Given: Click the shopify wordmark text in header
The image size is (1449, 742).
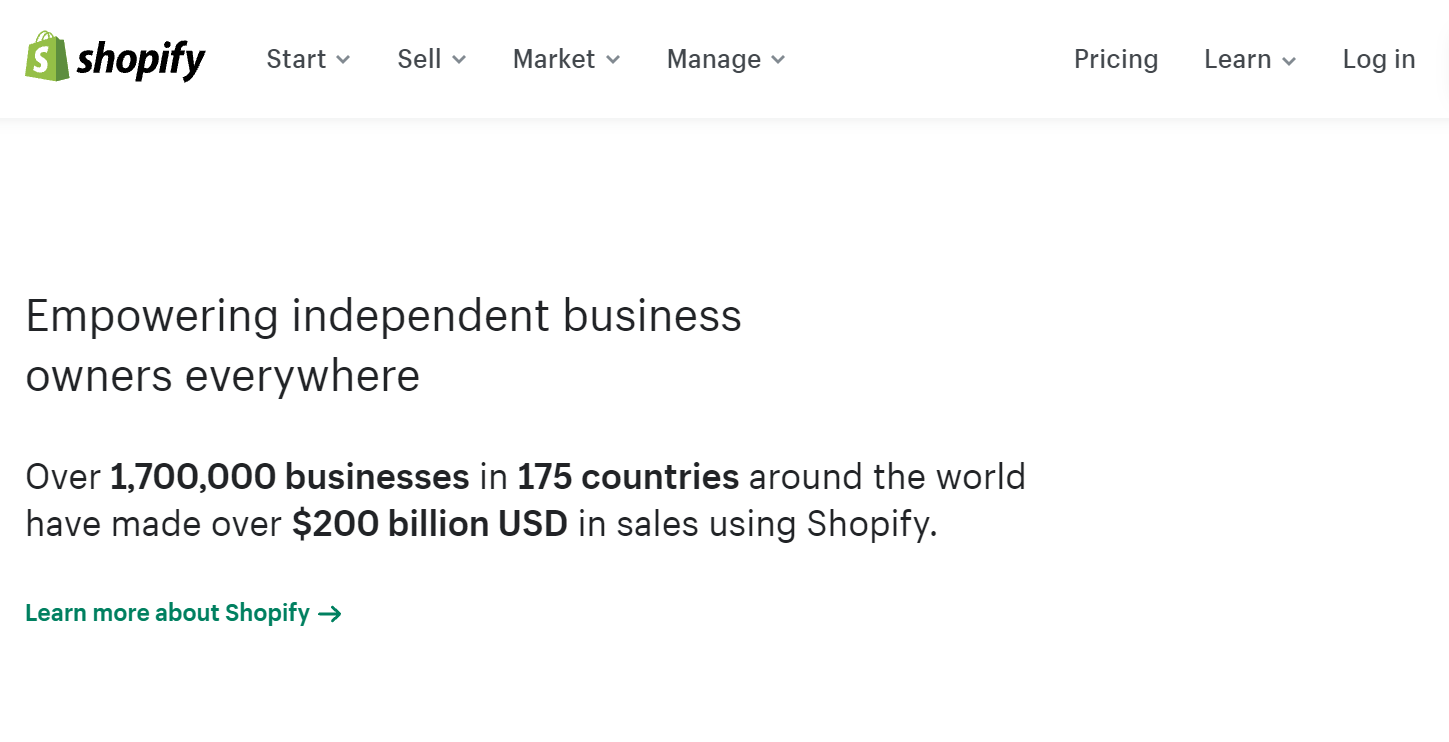Looking at the screenshot, I should click(x=141, y=60).
